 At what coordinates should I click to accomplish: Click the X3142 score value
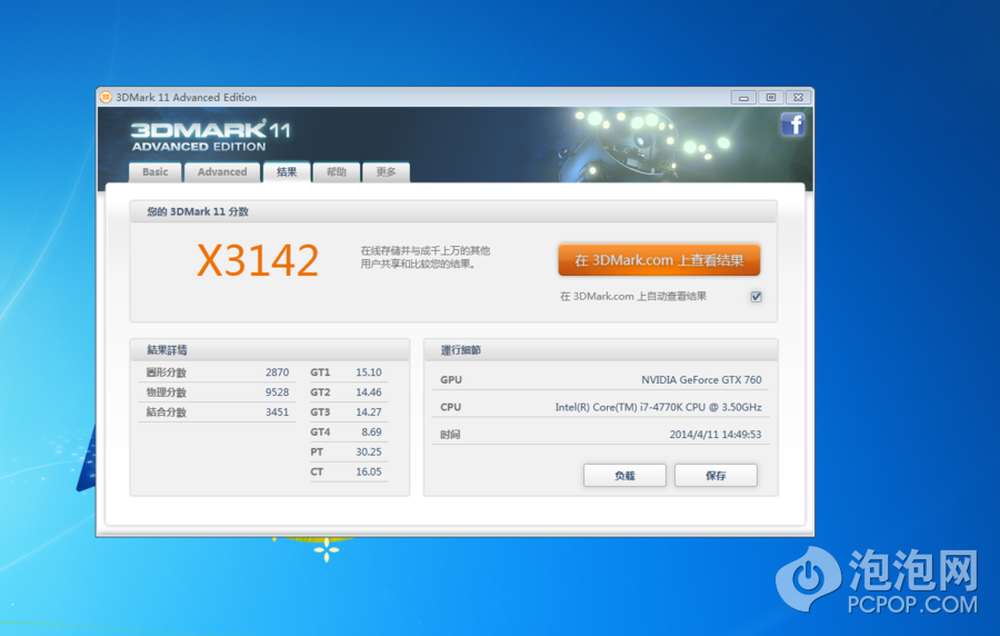coord(258,260)
